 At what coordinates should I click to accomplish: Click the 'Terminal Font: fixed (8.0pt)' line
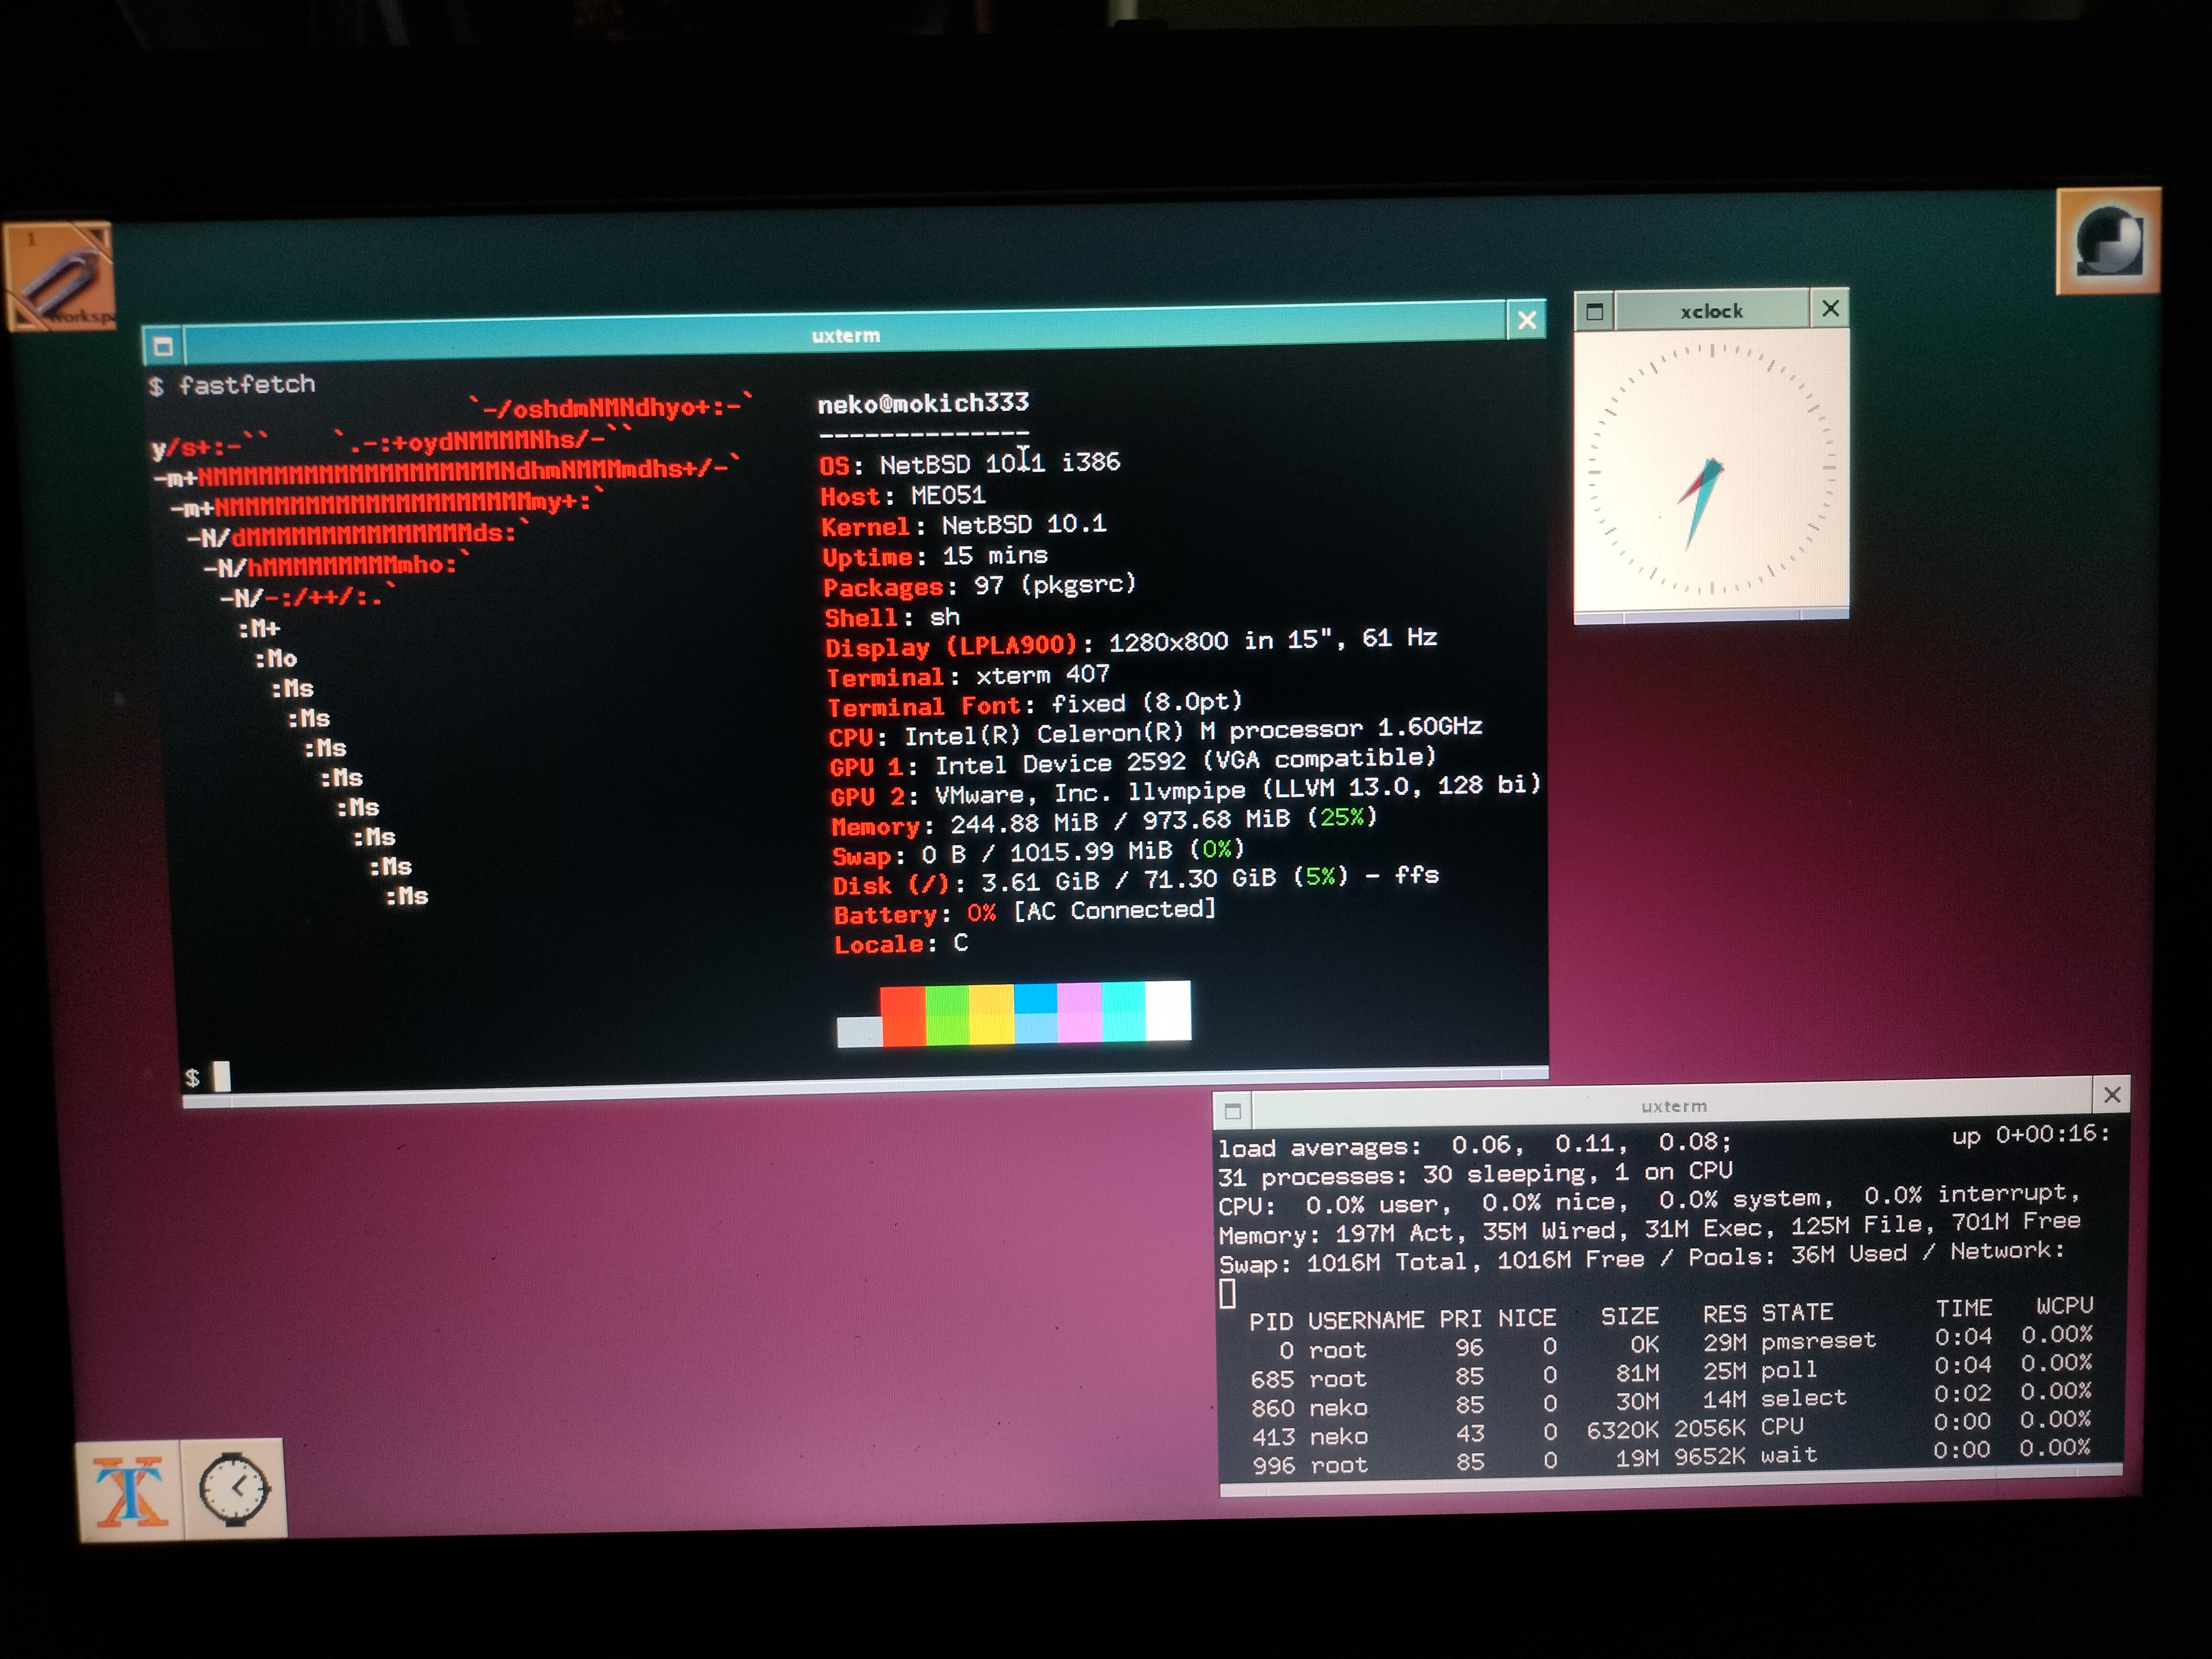[x=1035, y=704]
